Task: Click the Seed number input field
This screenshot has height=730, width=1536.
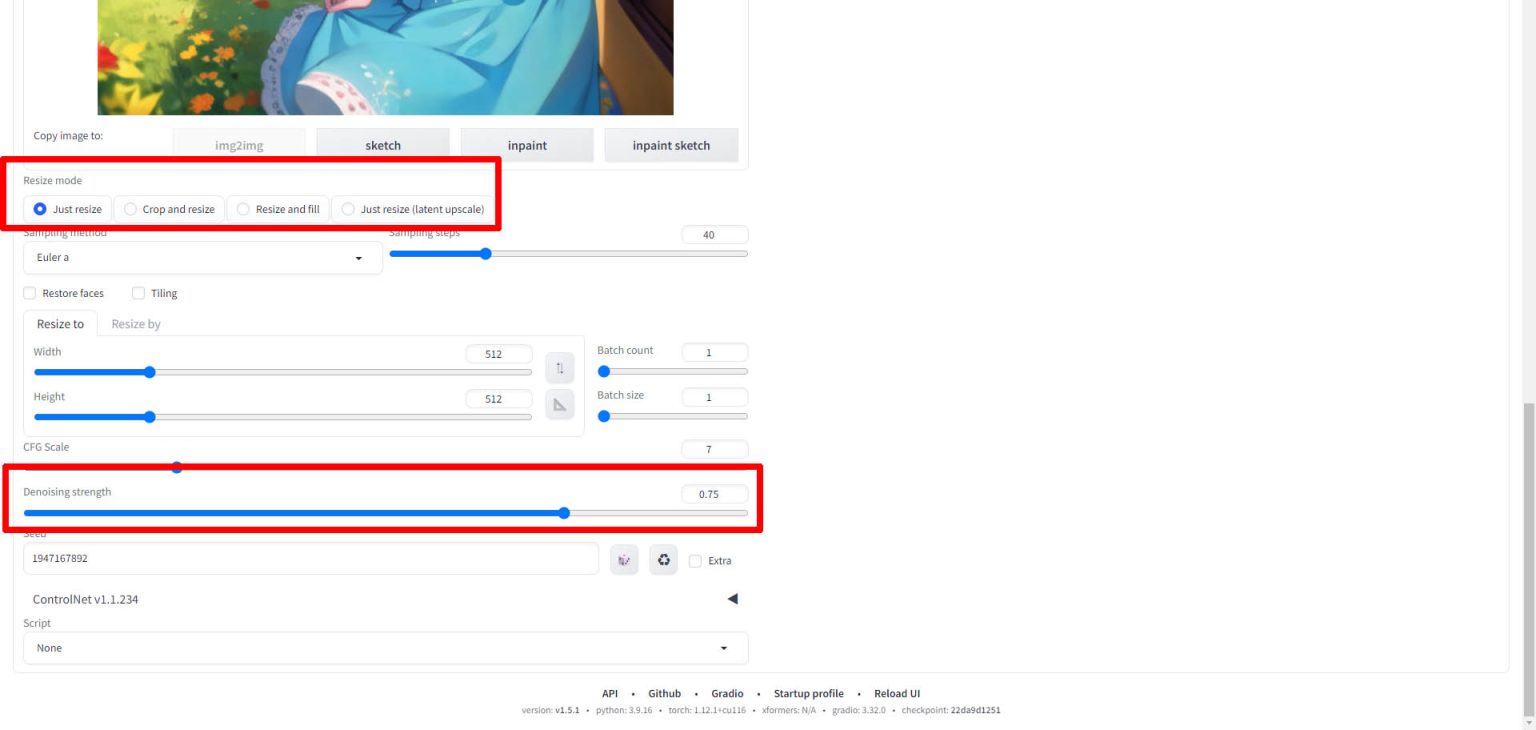Action: click(310, 559)
